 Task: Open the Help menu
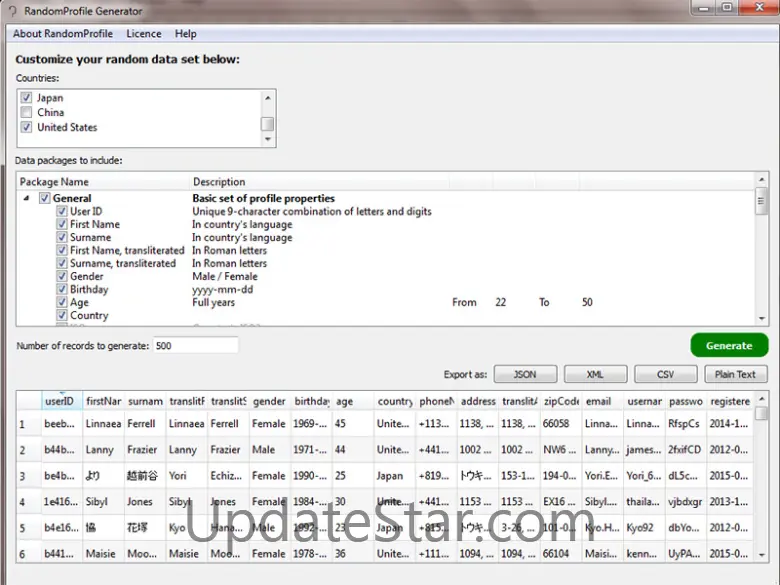[186, 34]
